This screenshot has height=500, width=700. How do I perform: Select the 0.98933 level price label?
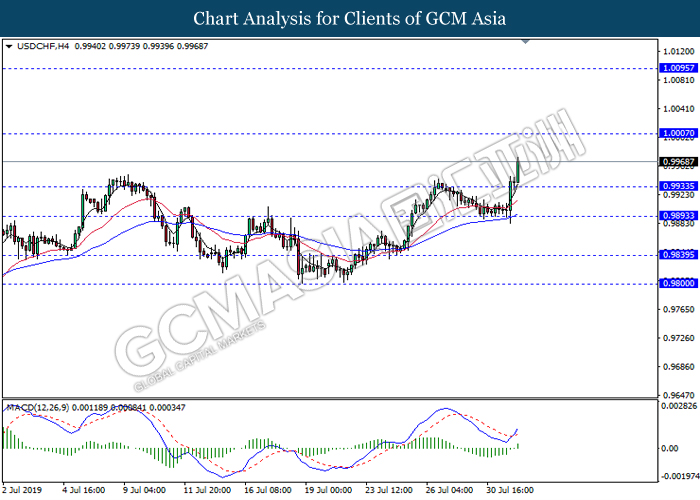678,216
